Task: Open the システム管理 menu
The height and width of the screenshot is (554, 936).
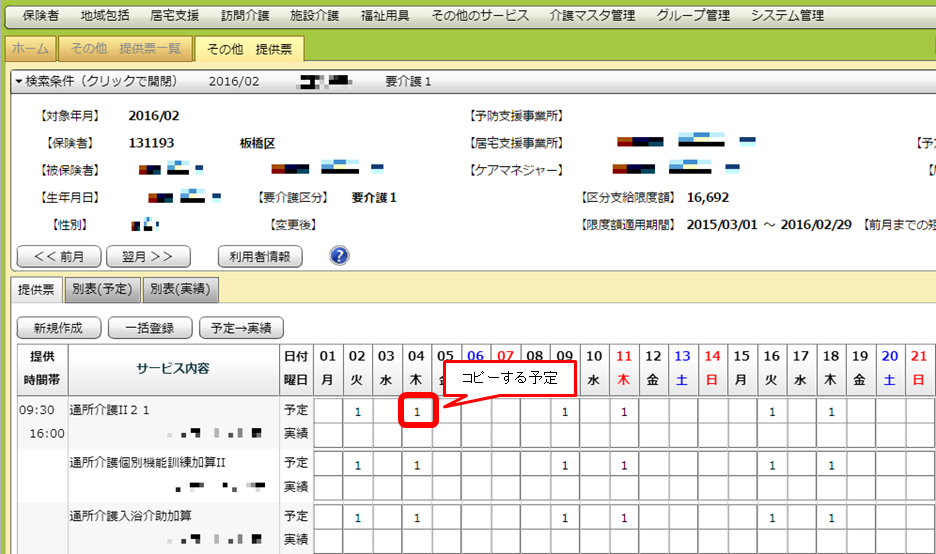Action: pos(787,16)
